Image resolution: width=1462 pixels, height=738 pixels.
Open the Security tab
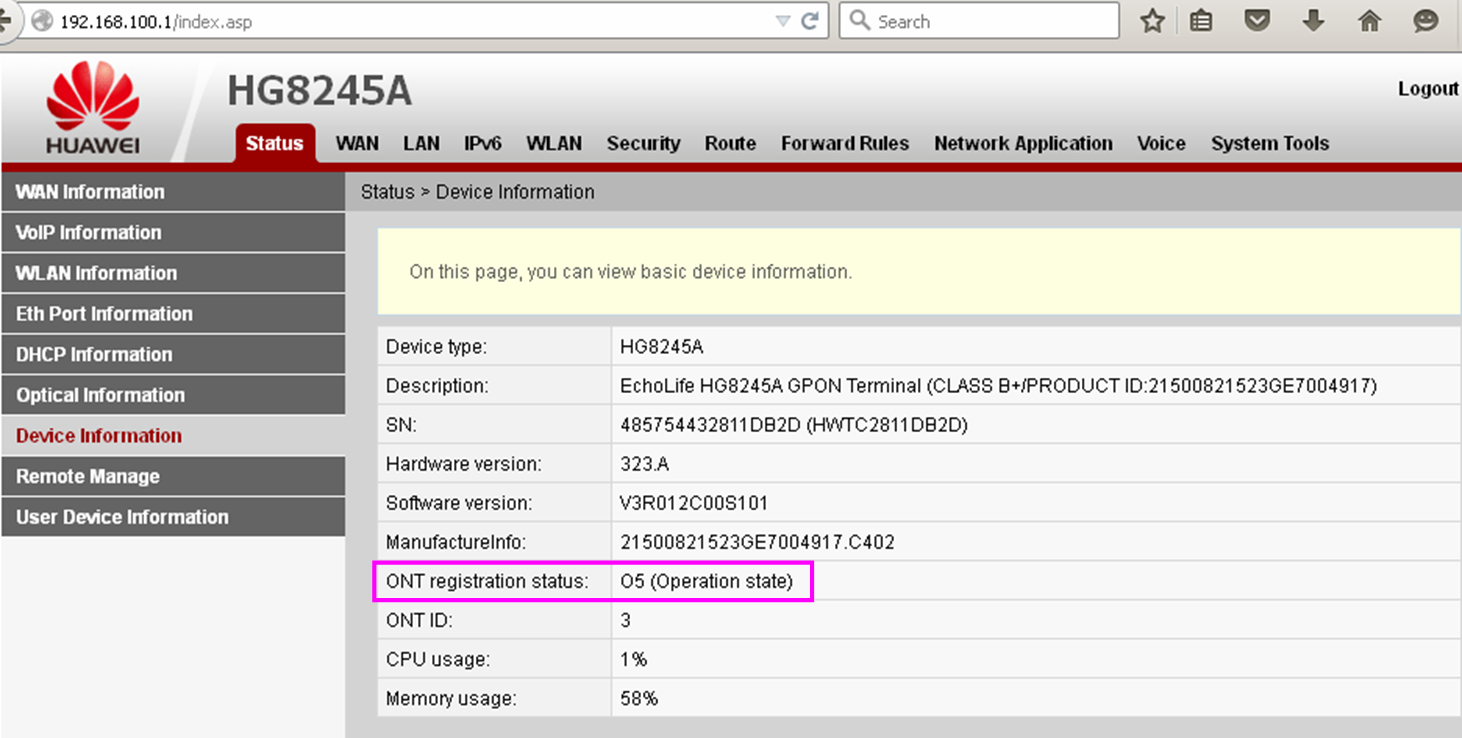pos(643,143)
